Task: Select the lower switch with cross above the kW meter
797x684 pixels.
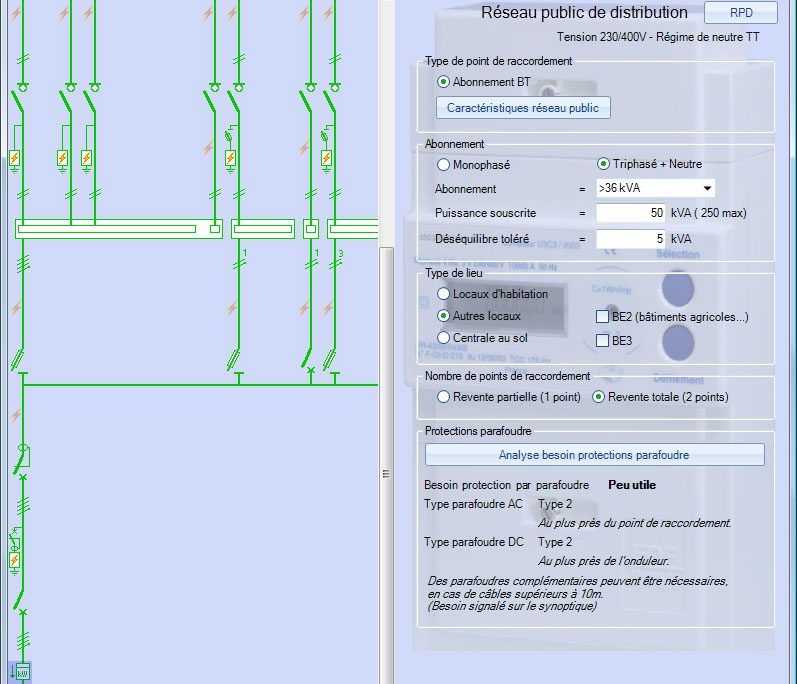Action: 20,601
